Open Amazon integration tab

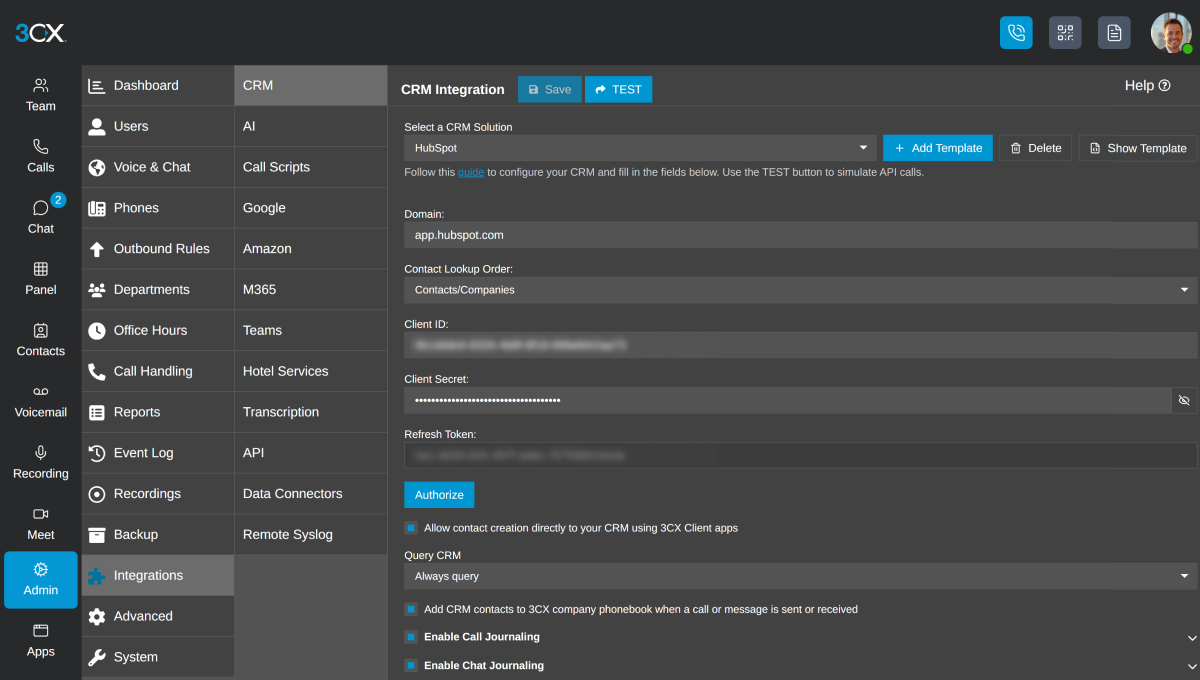coord(311,249)
